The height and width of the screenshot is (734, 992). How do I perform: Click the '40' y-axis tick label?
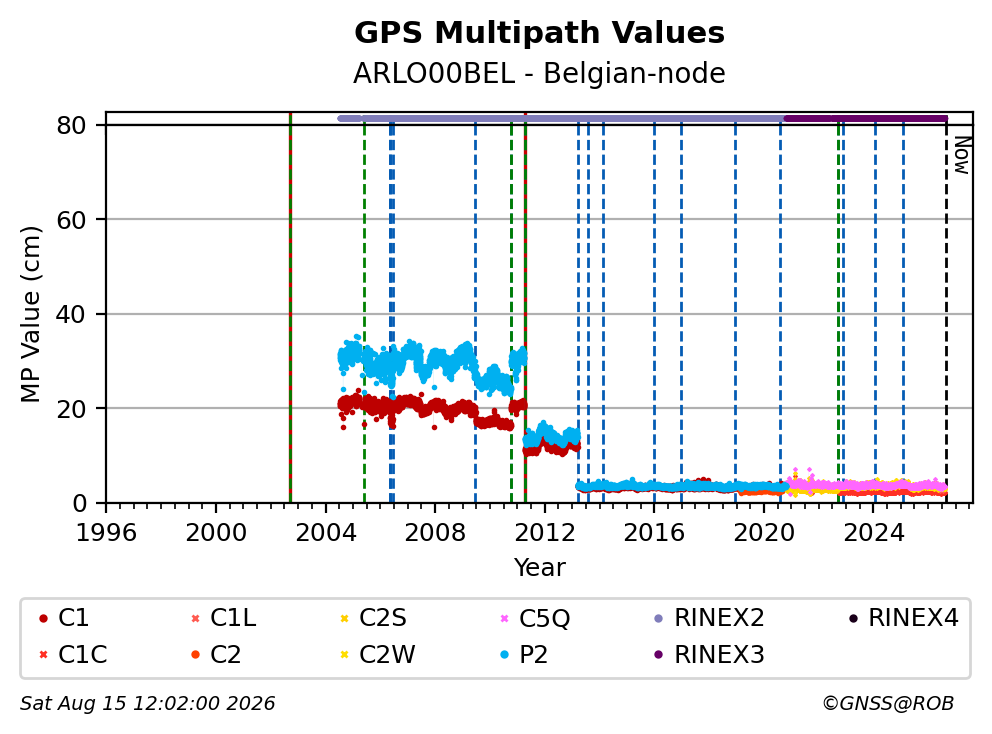tap(71, 314)
